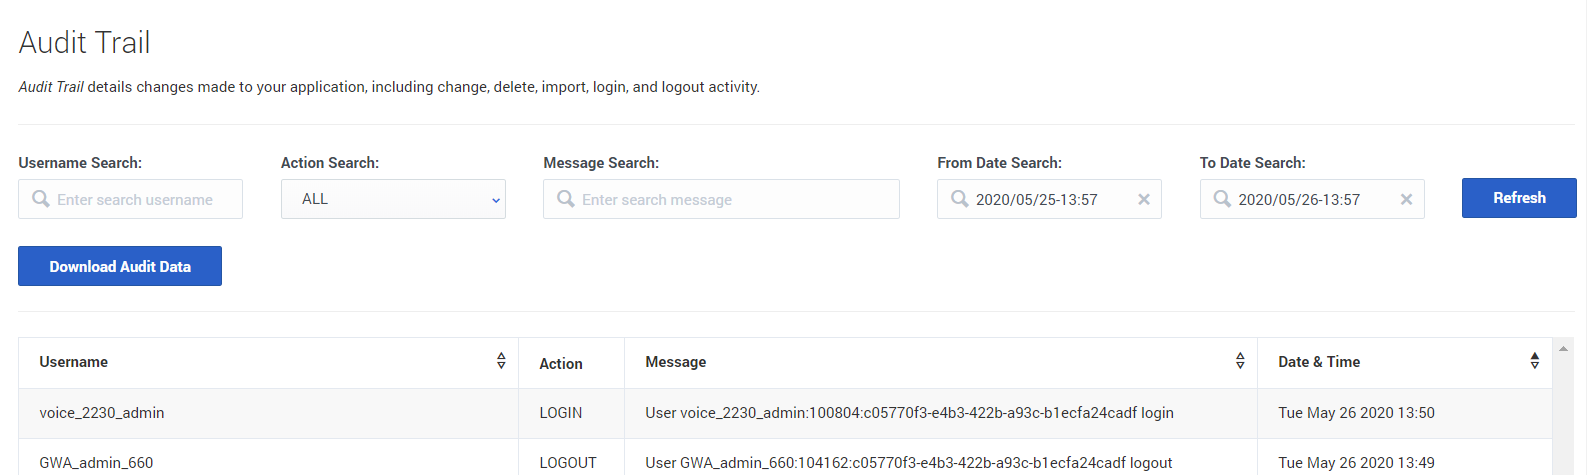1587x475 pixels.
Task: Click the Username Search magnifier icon
Action: (41, 199)
